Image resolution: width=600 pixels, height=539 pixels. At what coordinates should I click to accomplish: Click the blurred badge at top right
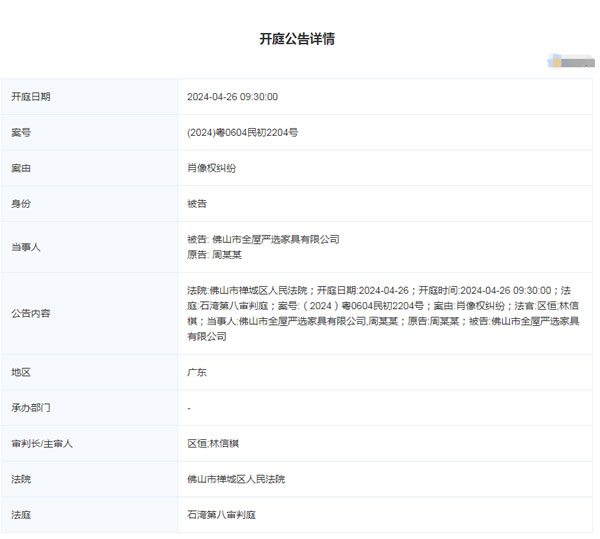point(570,62)
